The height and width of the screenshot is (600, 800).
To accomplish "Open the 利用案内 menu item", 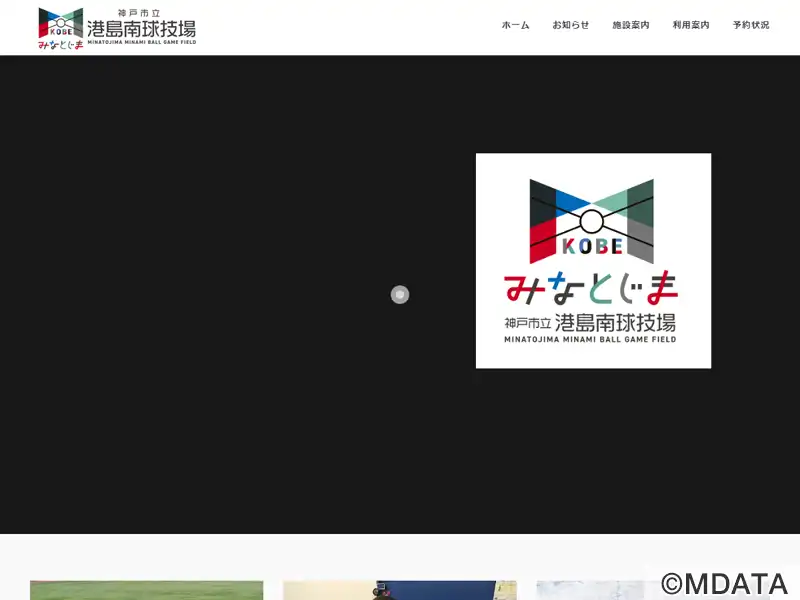I will coord(691,25).
